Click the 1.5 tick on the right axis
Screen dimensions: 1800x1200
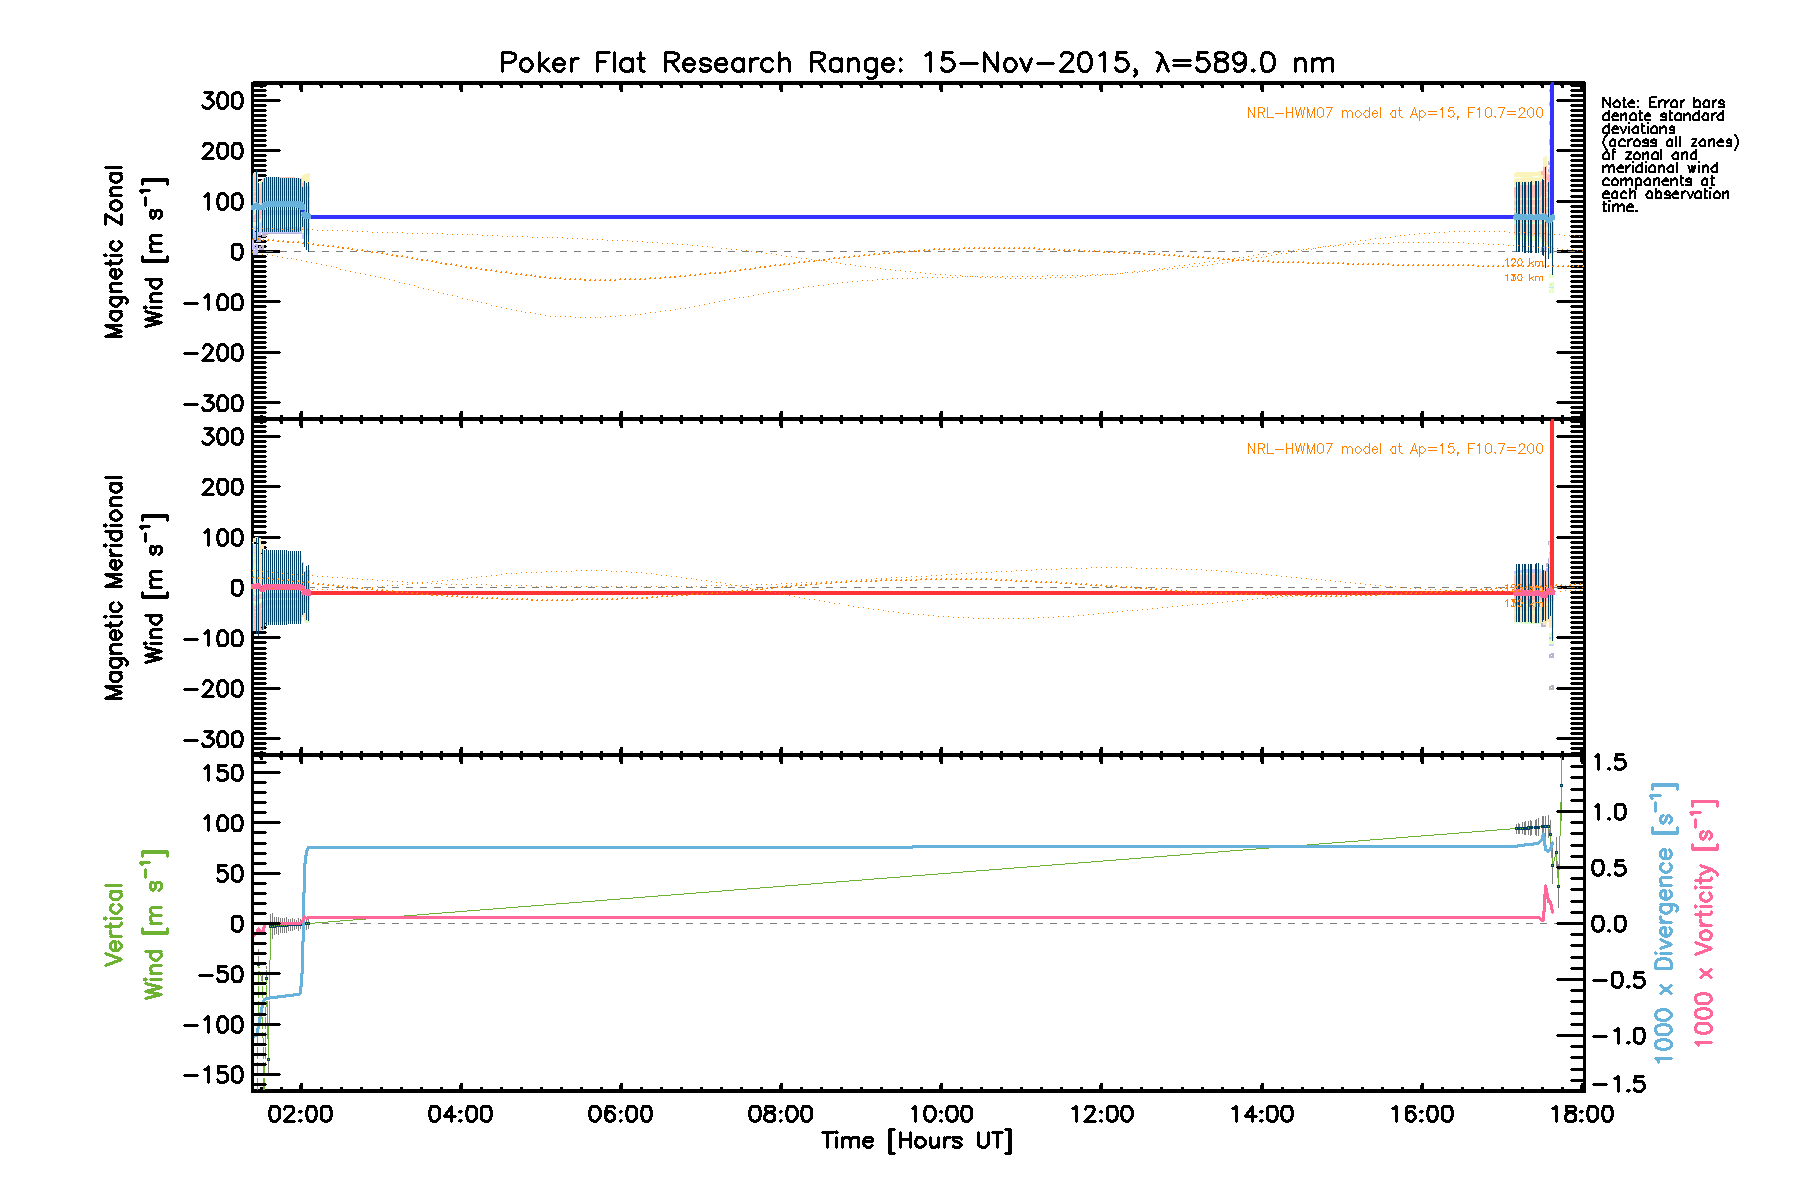pos(1609,763)
